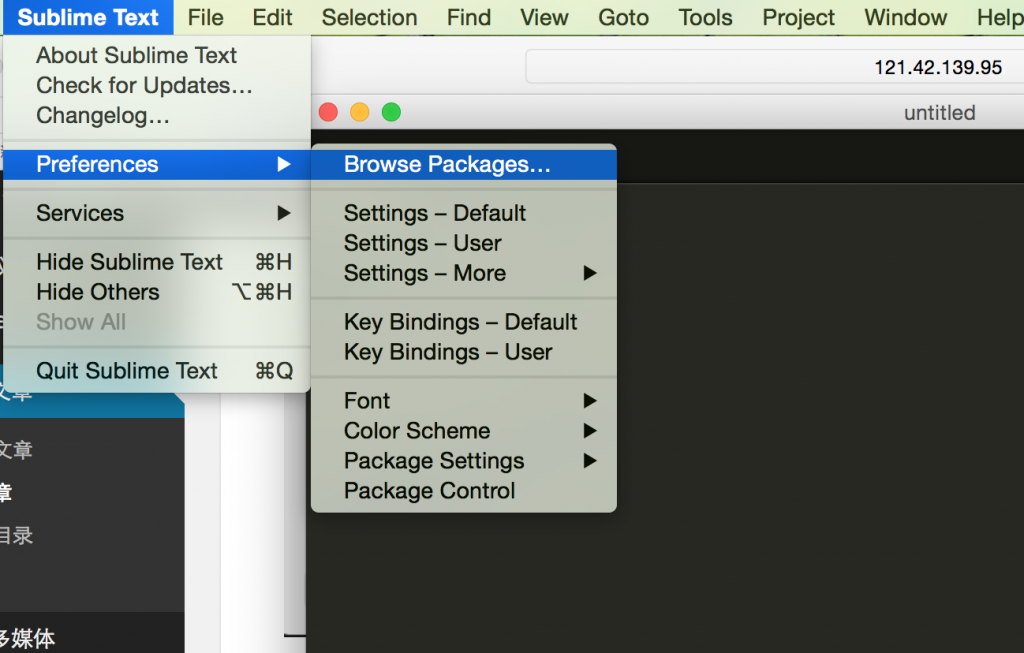Image resolution: width=1024 pixels, height=653 pixels.
Task: Expand the Color Scheme submenu
Action: [x=464, y=431]
